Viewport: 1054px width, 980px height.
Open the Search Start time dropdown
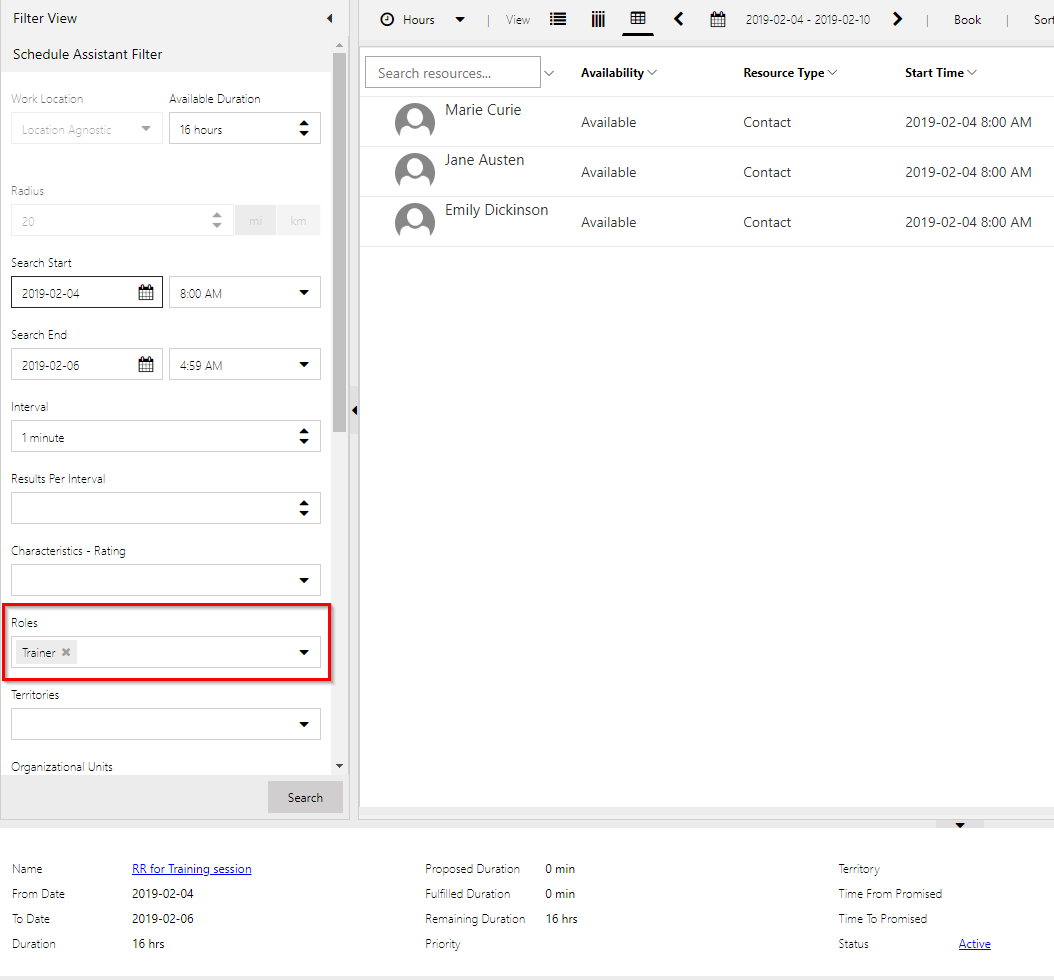click(304, 293)
